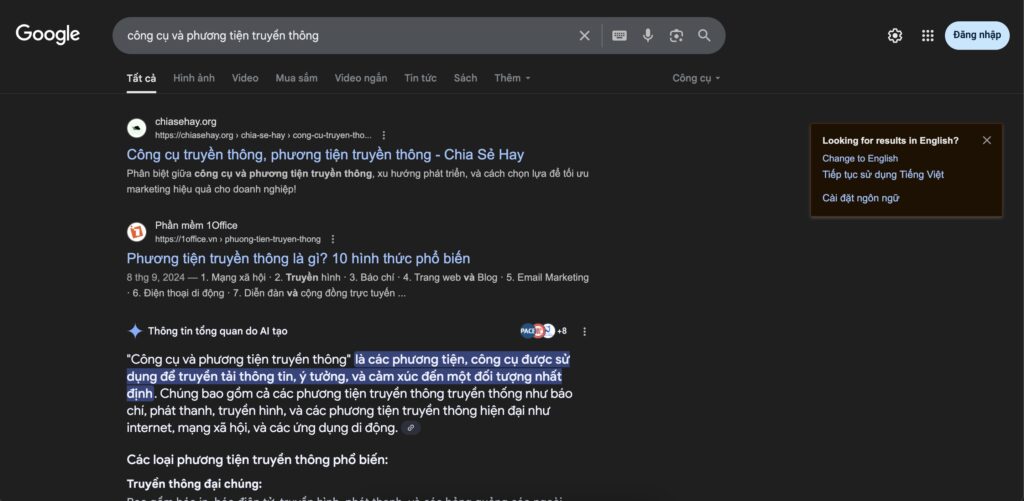Expand the Thêm dropdown
The image size is (1024, 501).
513,78
